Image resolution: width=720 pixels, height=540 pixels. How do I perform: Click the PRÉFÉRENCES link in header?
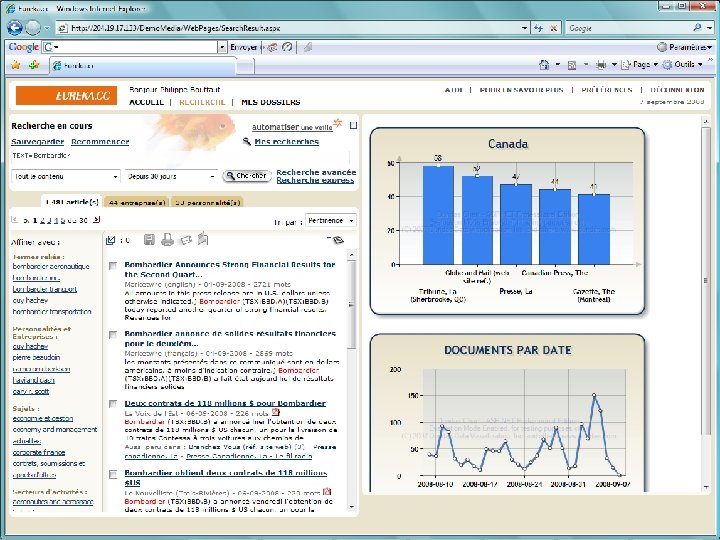point(607,90)
